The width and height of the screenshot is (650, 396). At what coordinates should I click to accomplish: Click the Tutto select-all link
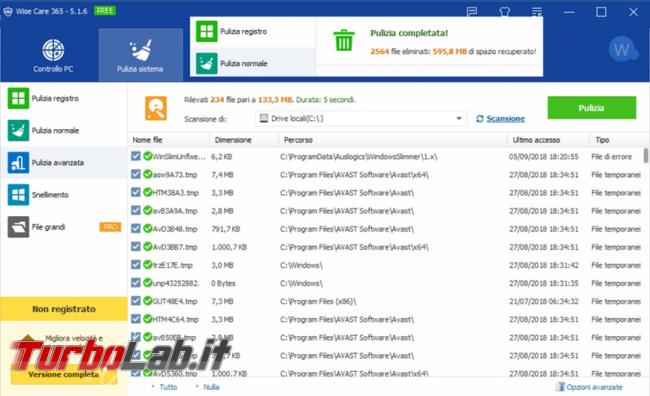click(x=168, y=387)
